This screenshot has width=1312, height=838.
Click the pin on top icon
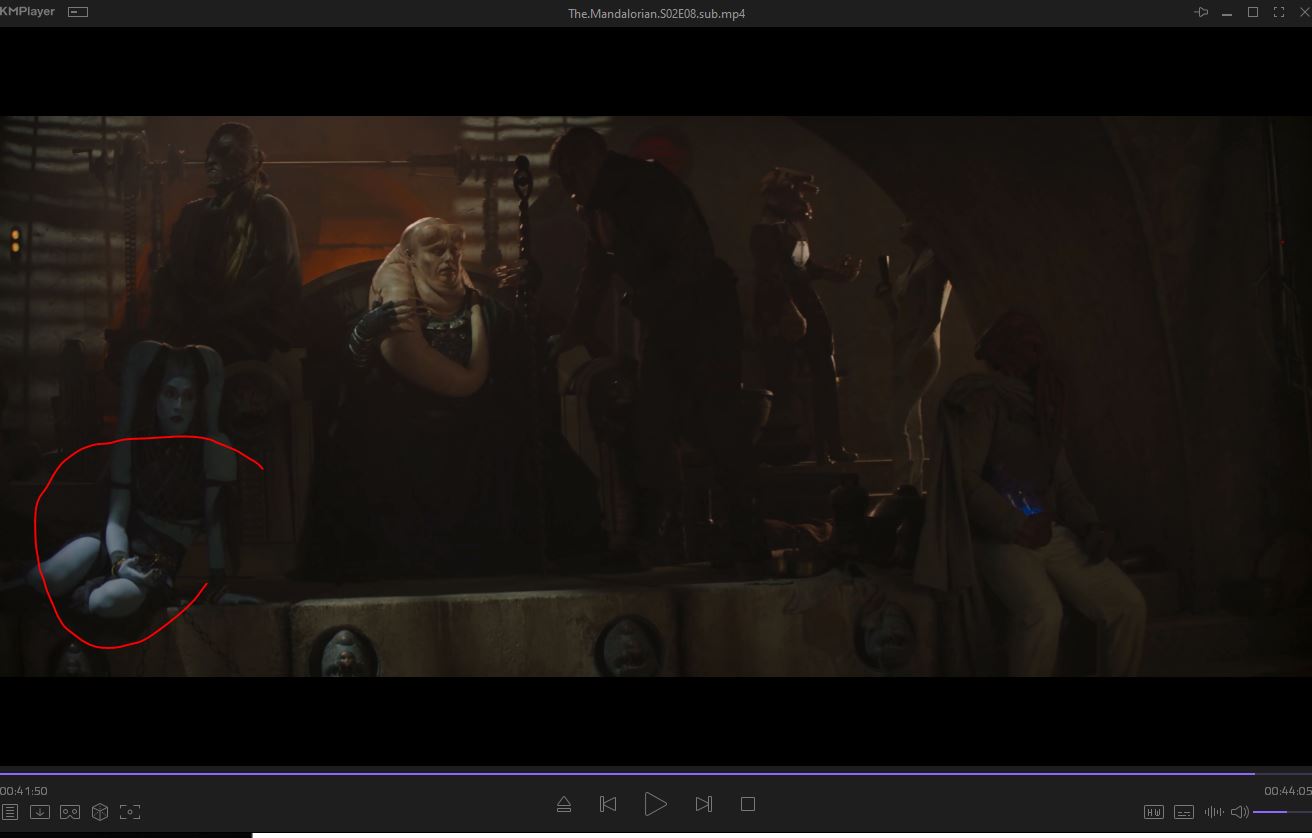click(1201, 13)
